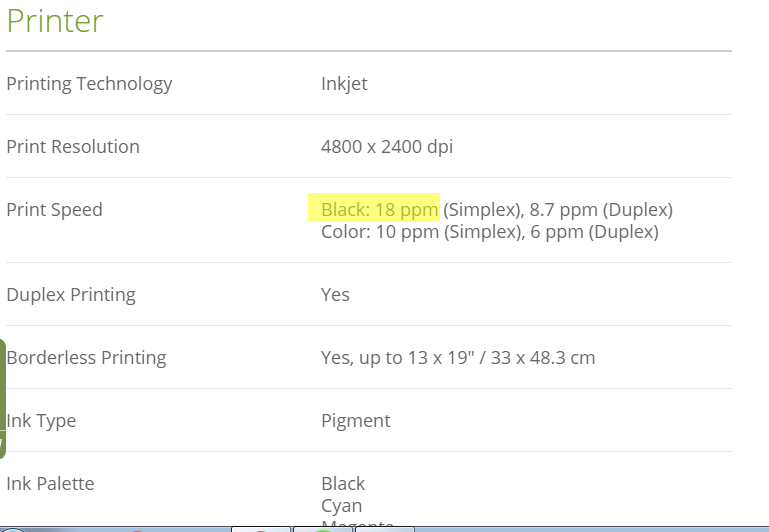Click the 8.7 ppm (Duplex) text
The image size is (769, 532).
[601, 210]
